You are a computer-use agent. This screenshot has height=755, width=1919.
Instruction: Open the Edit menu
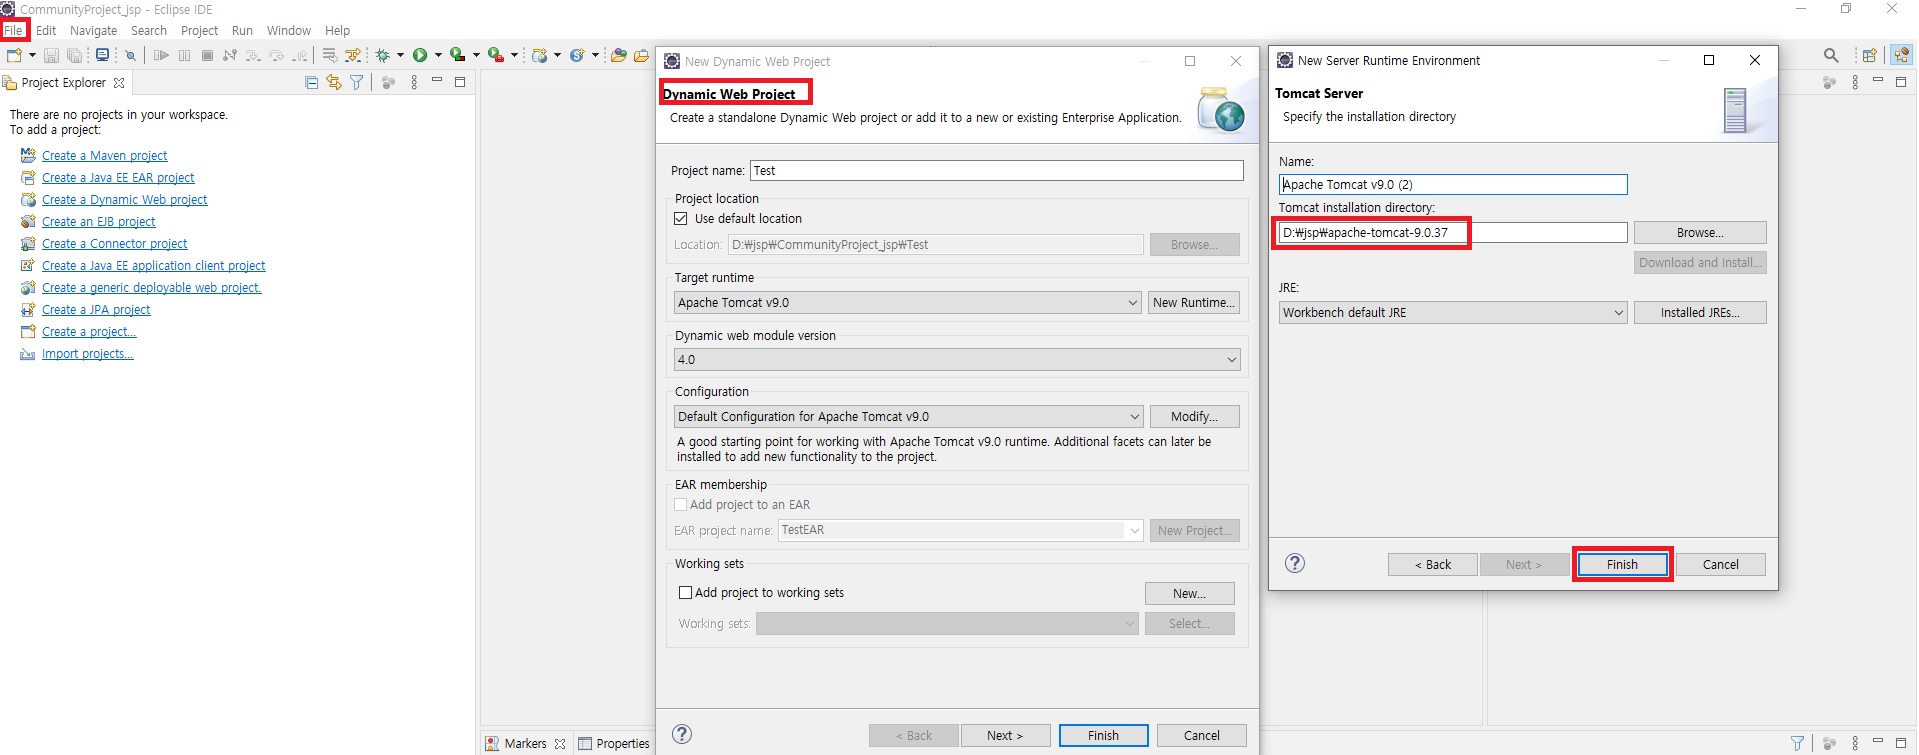point(46,30)
